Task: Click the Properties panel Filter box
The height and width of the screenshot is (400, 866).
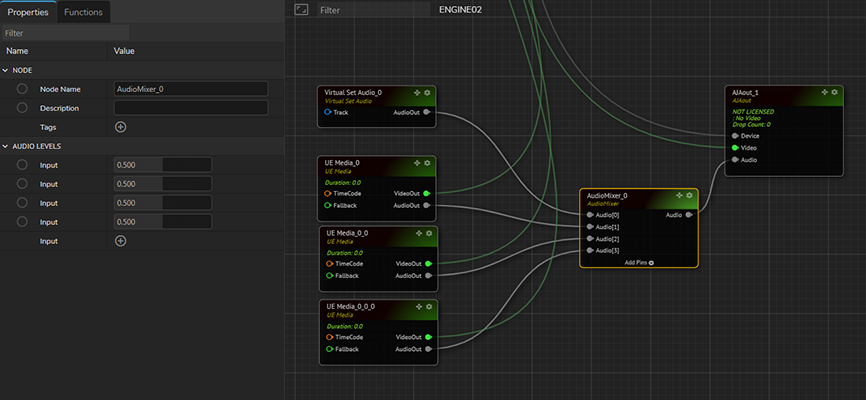Action: [140, 33]
